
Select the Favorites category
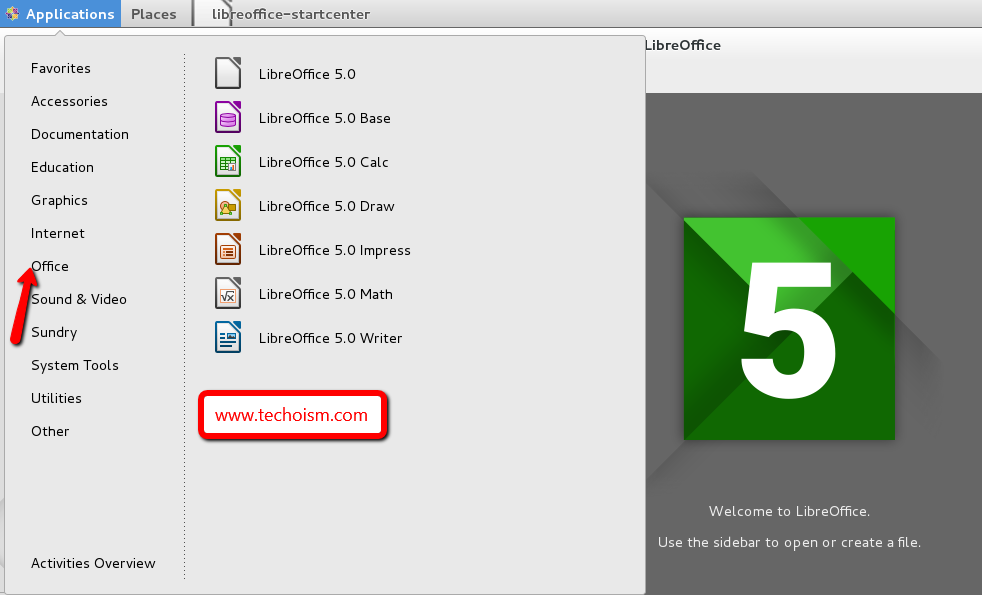coord(61,68)
